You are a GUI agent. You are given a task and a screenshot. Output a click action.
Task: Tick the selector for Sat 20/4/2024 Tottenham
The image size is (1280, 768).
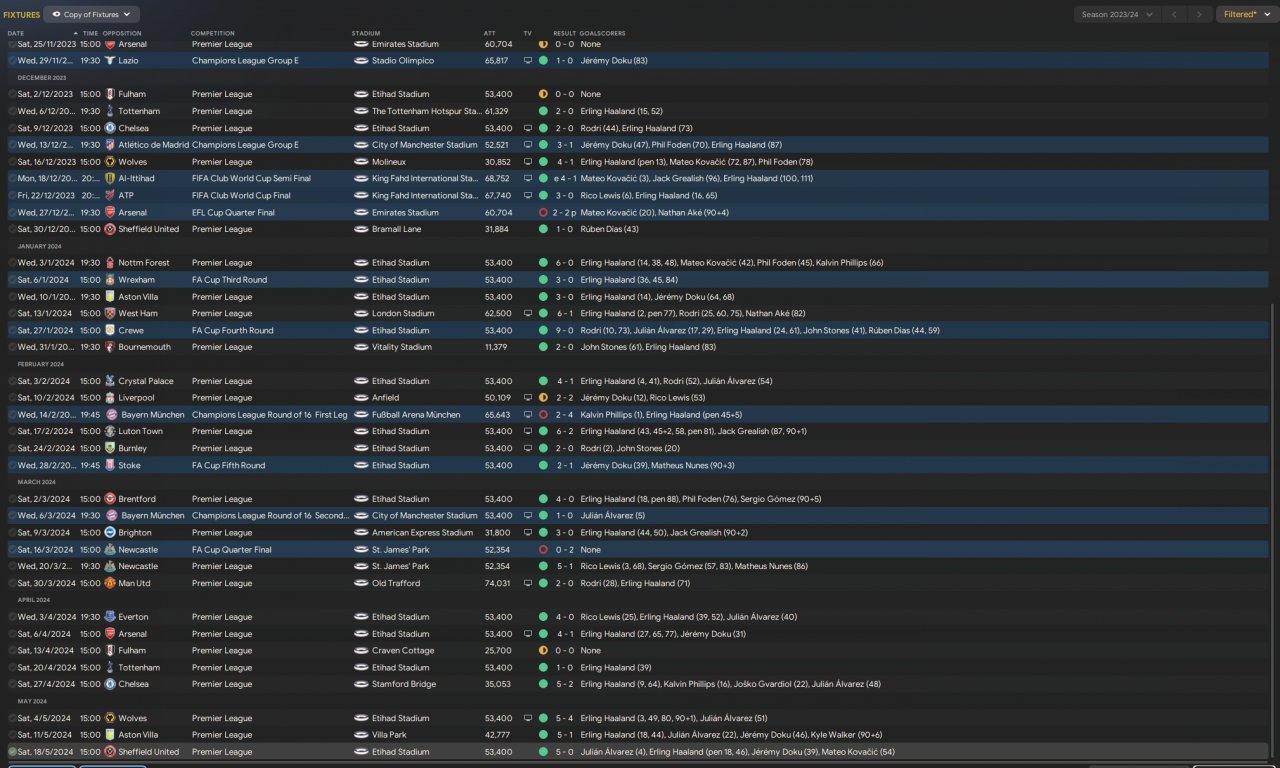click(x=12, y=668)
